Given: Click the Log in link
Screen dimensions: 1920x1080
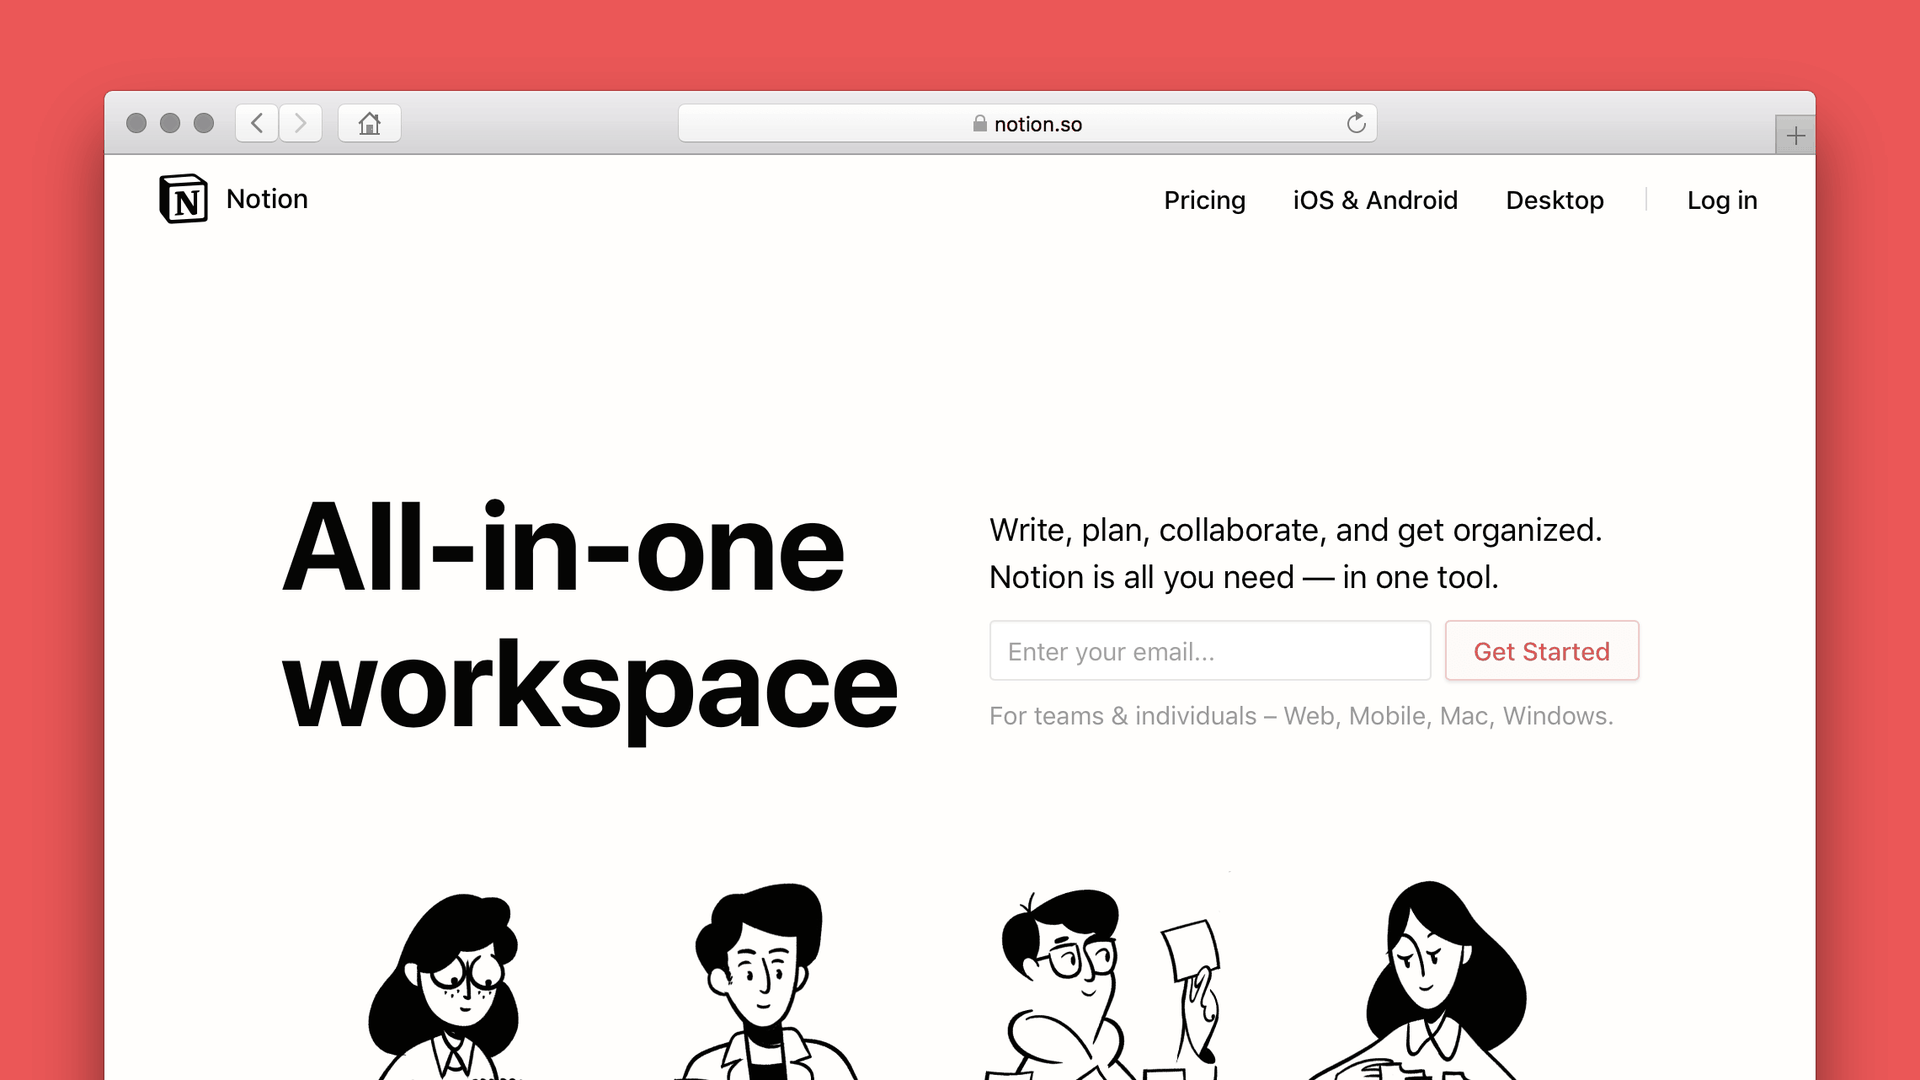Looking at the screenshot, I should [1721, 200].
